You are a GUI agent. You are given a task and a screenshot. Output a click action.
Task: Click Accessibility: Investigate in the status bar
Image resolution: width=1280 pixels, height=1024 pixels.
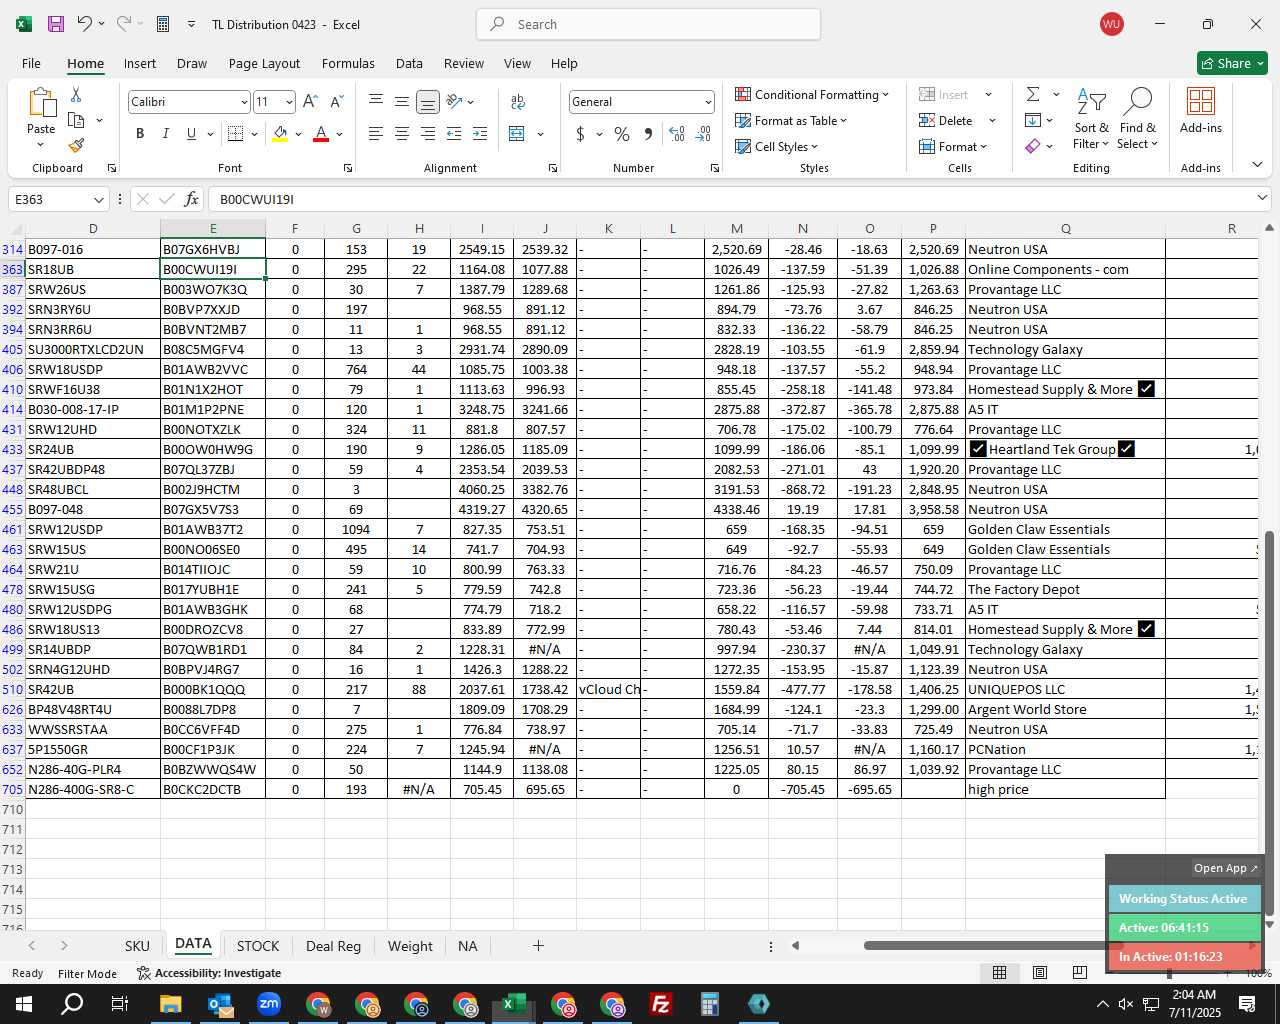(x=209, y=973)
